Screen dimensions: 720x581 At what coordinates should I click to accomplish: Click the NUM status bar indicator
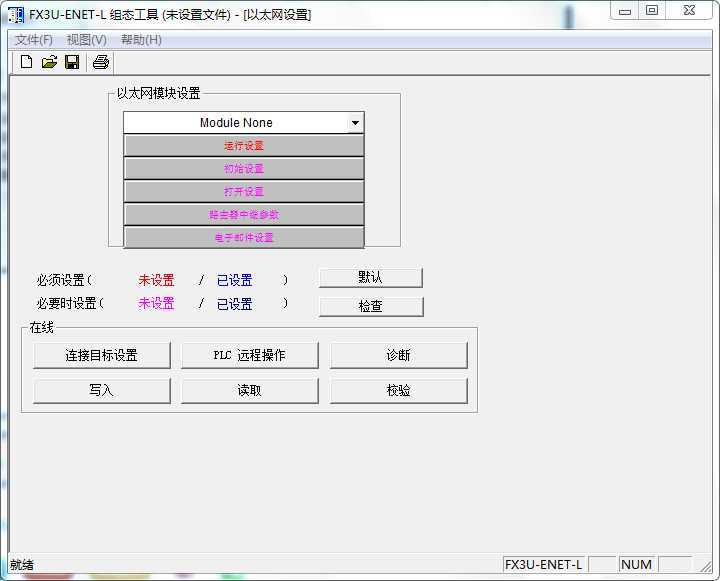pos(636,564)
